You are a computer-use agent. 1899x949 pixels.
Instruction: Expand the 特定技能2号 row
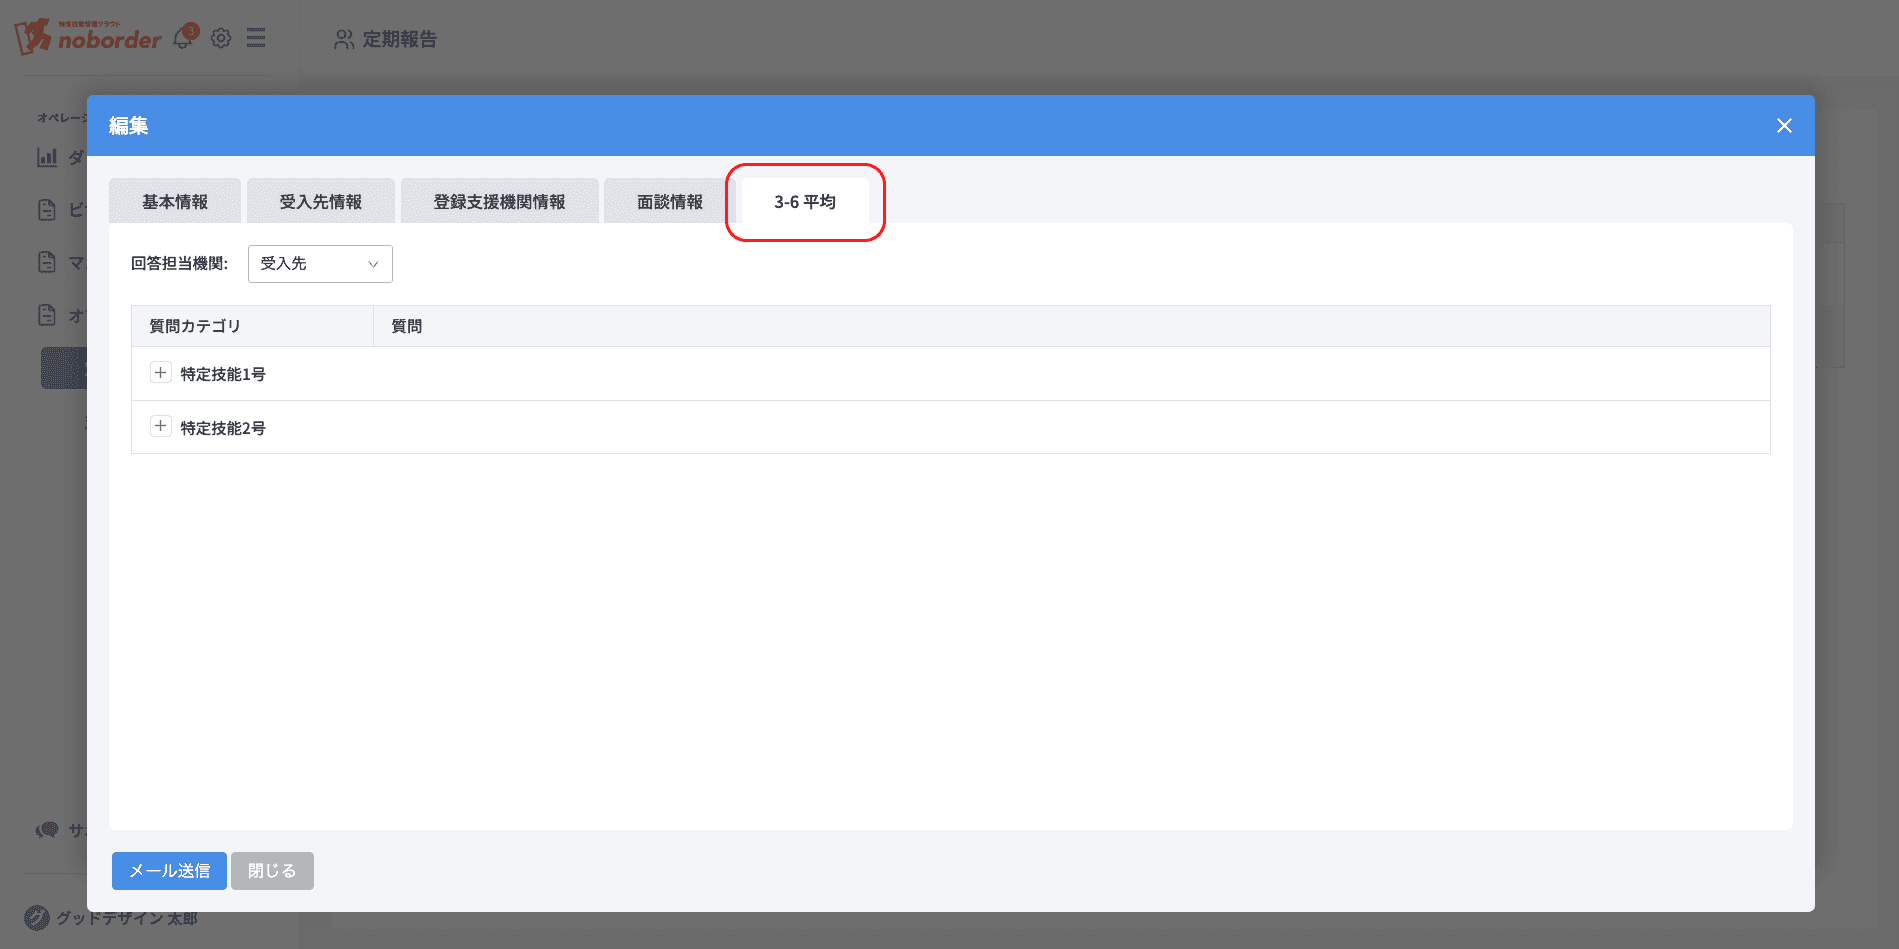pos(160,427)
